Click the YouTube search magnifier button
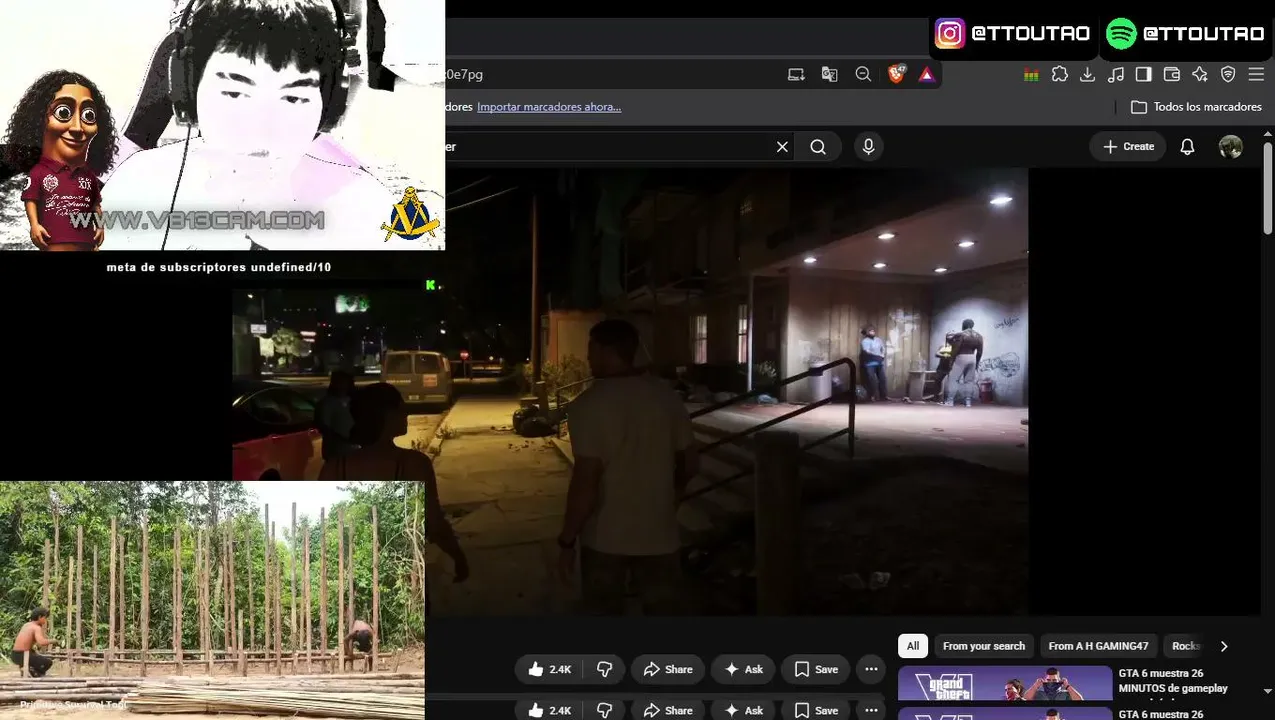This screenshot has width=1275, height=720. (818, 147)
